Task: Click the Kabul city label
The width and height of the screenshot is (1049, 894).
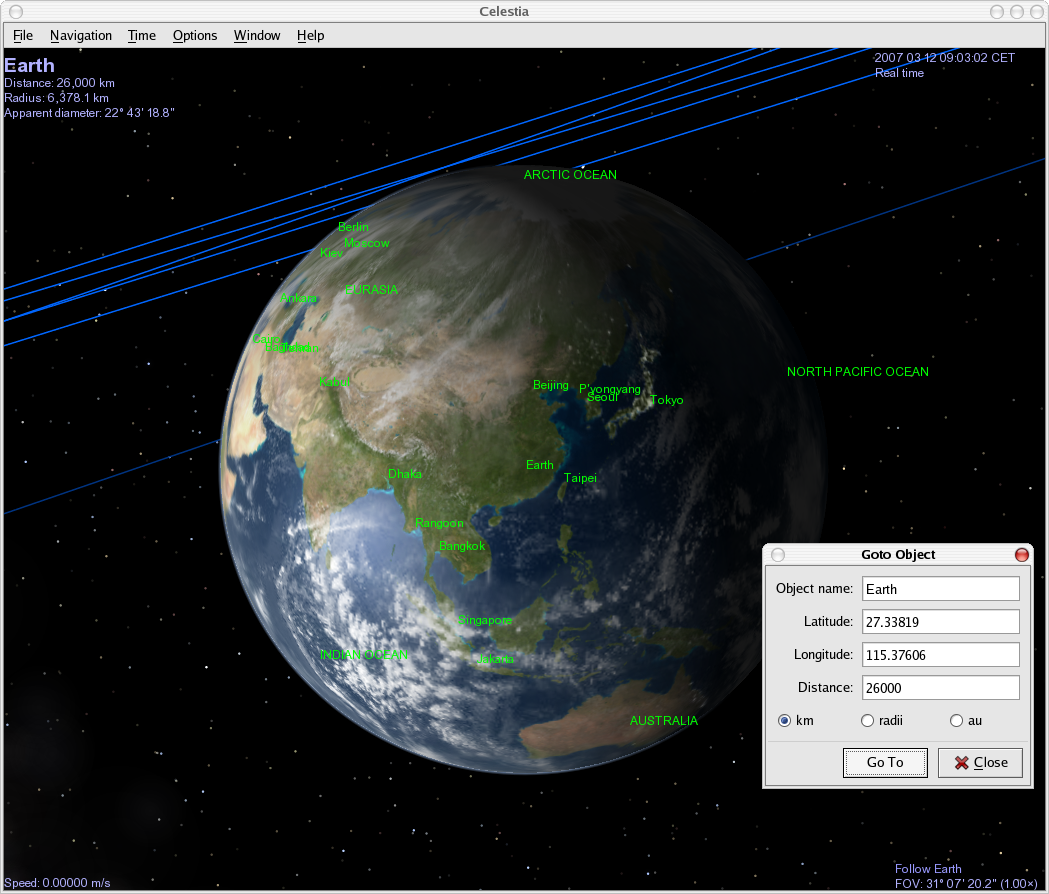Action: (334, 382)
